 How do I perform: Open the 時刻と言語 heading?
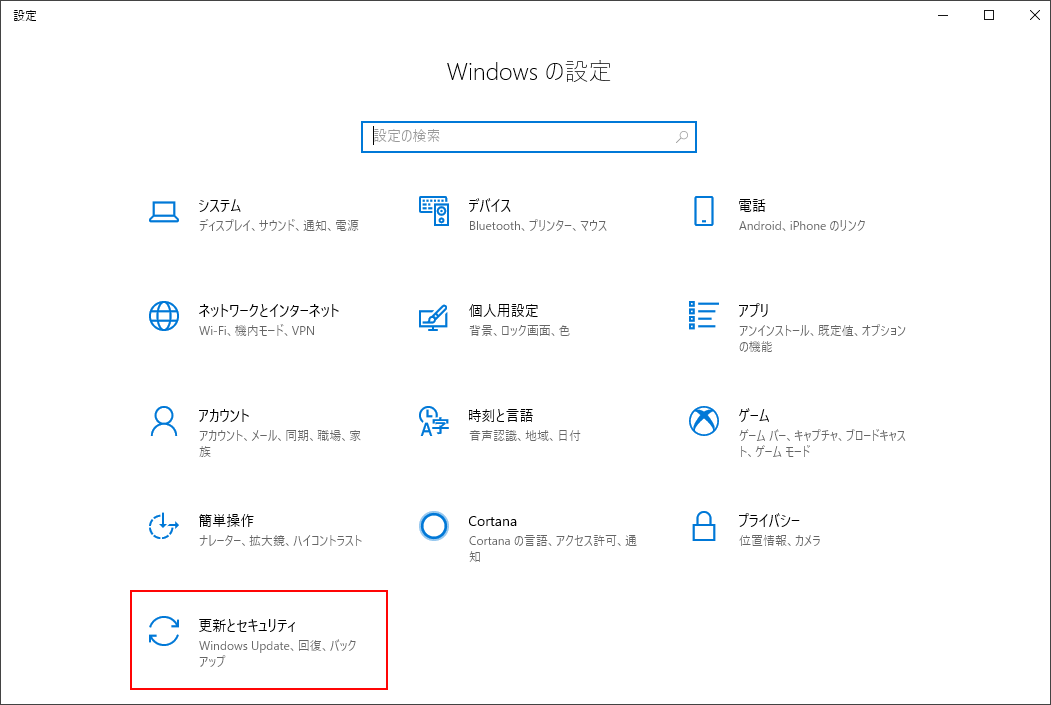click(501, 415)
